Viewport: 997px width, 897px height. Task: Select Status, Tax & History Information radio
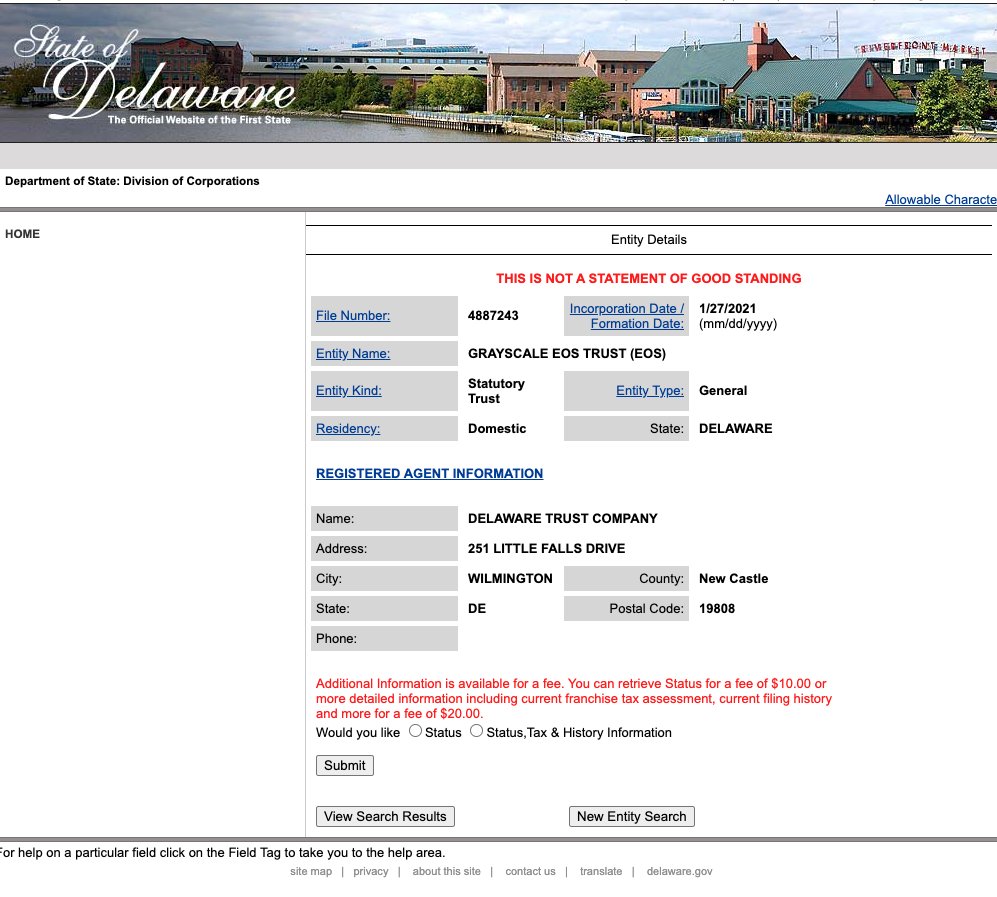(476, 731)
